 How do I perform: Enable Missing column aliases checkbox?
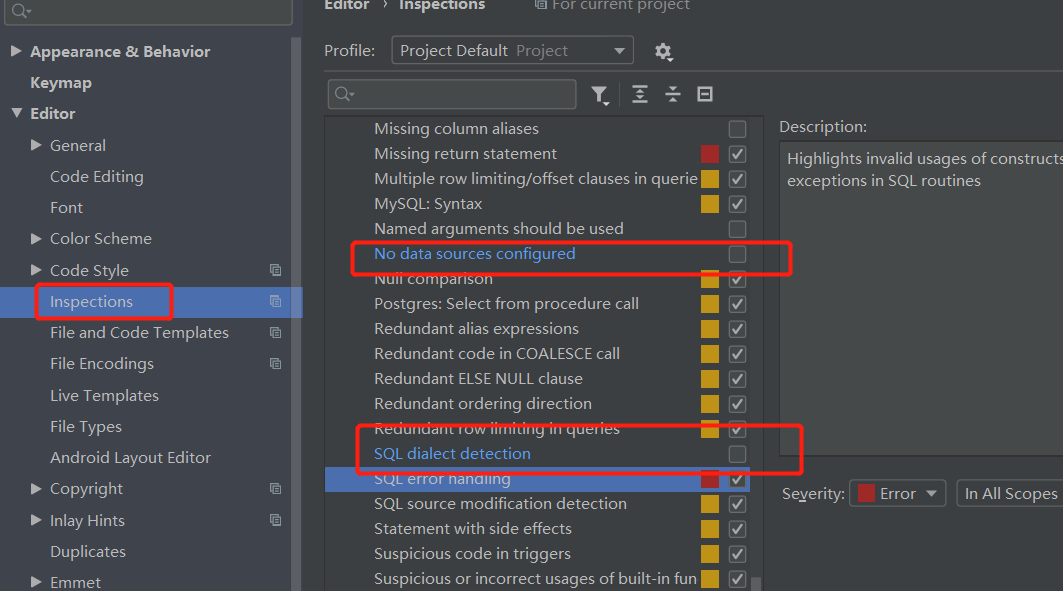coord(737,129)
